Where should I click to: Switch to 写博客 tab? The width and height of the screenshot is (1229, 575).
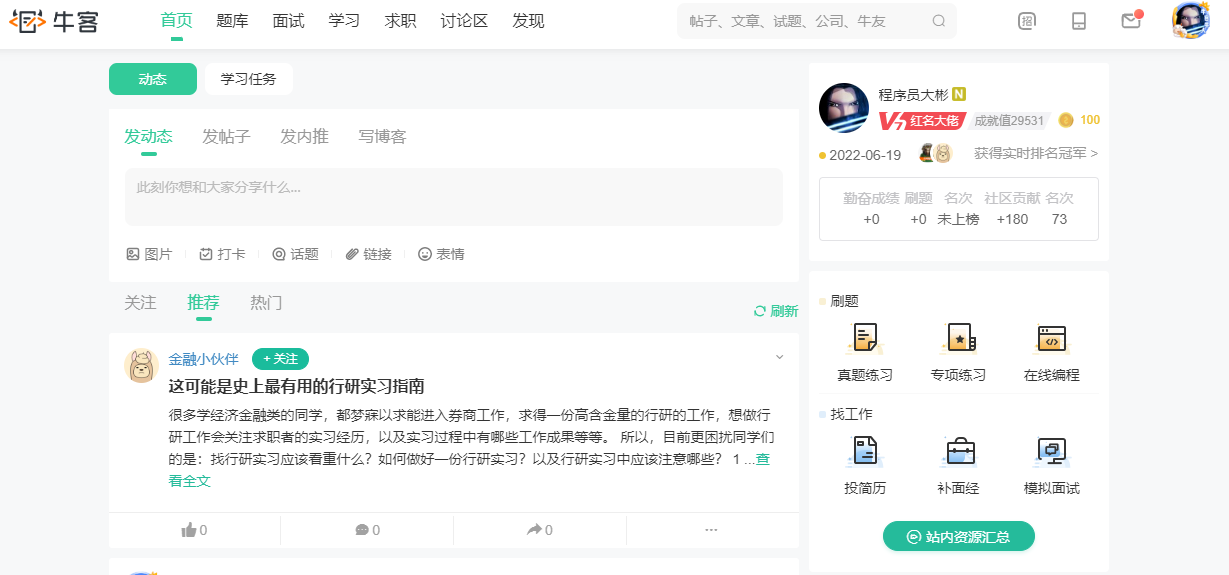[382, 136]
